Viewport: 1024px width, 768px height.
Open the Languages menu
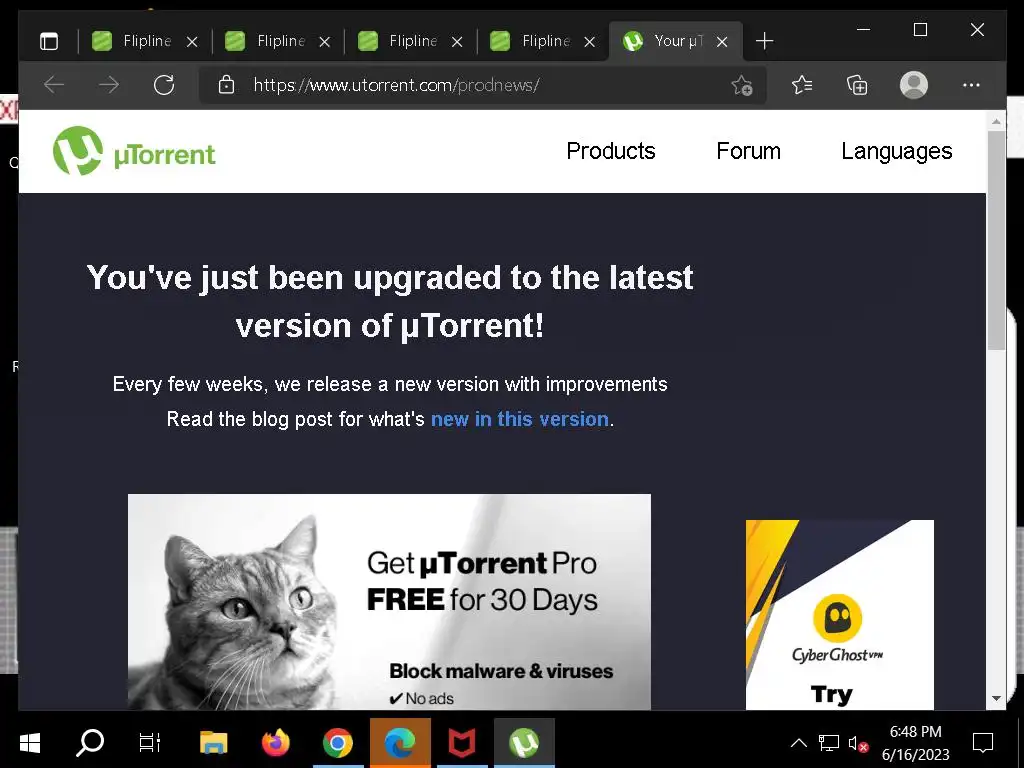897,151
